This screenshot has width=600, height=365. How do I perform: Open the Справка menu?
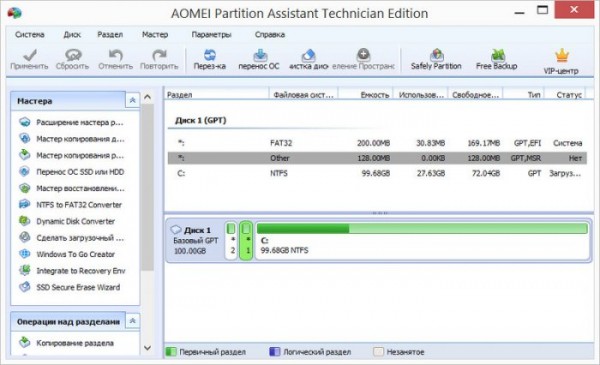pyautogui.click(x=270, y=34)
